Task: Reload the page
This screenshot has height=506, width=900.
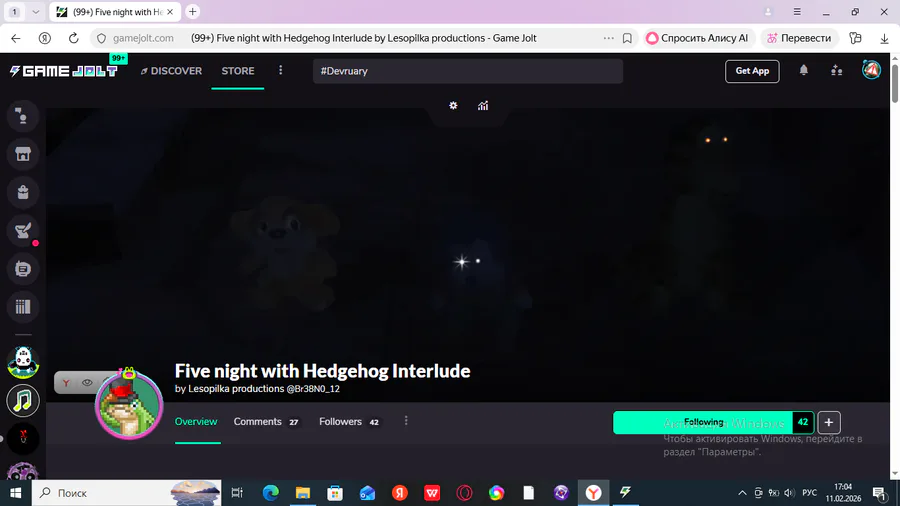Action: click(x=73, y=38)
